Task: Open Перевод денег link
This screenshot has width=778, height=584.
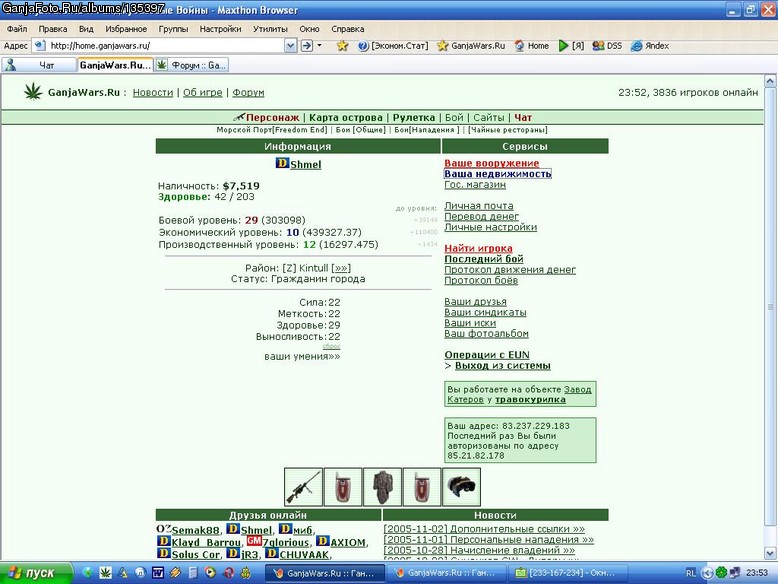Action: point(481,216)
